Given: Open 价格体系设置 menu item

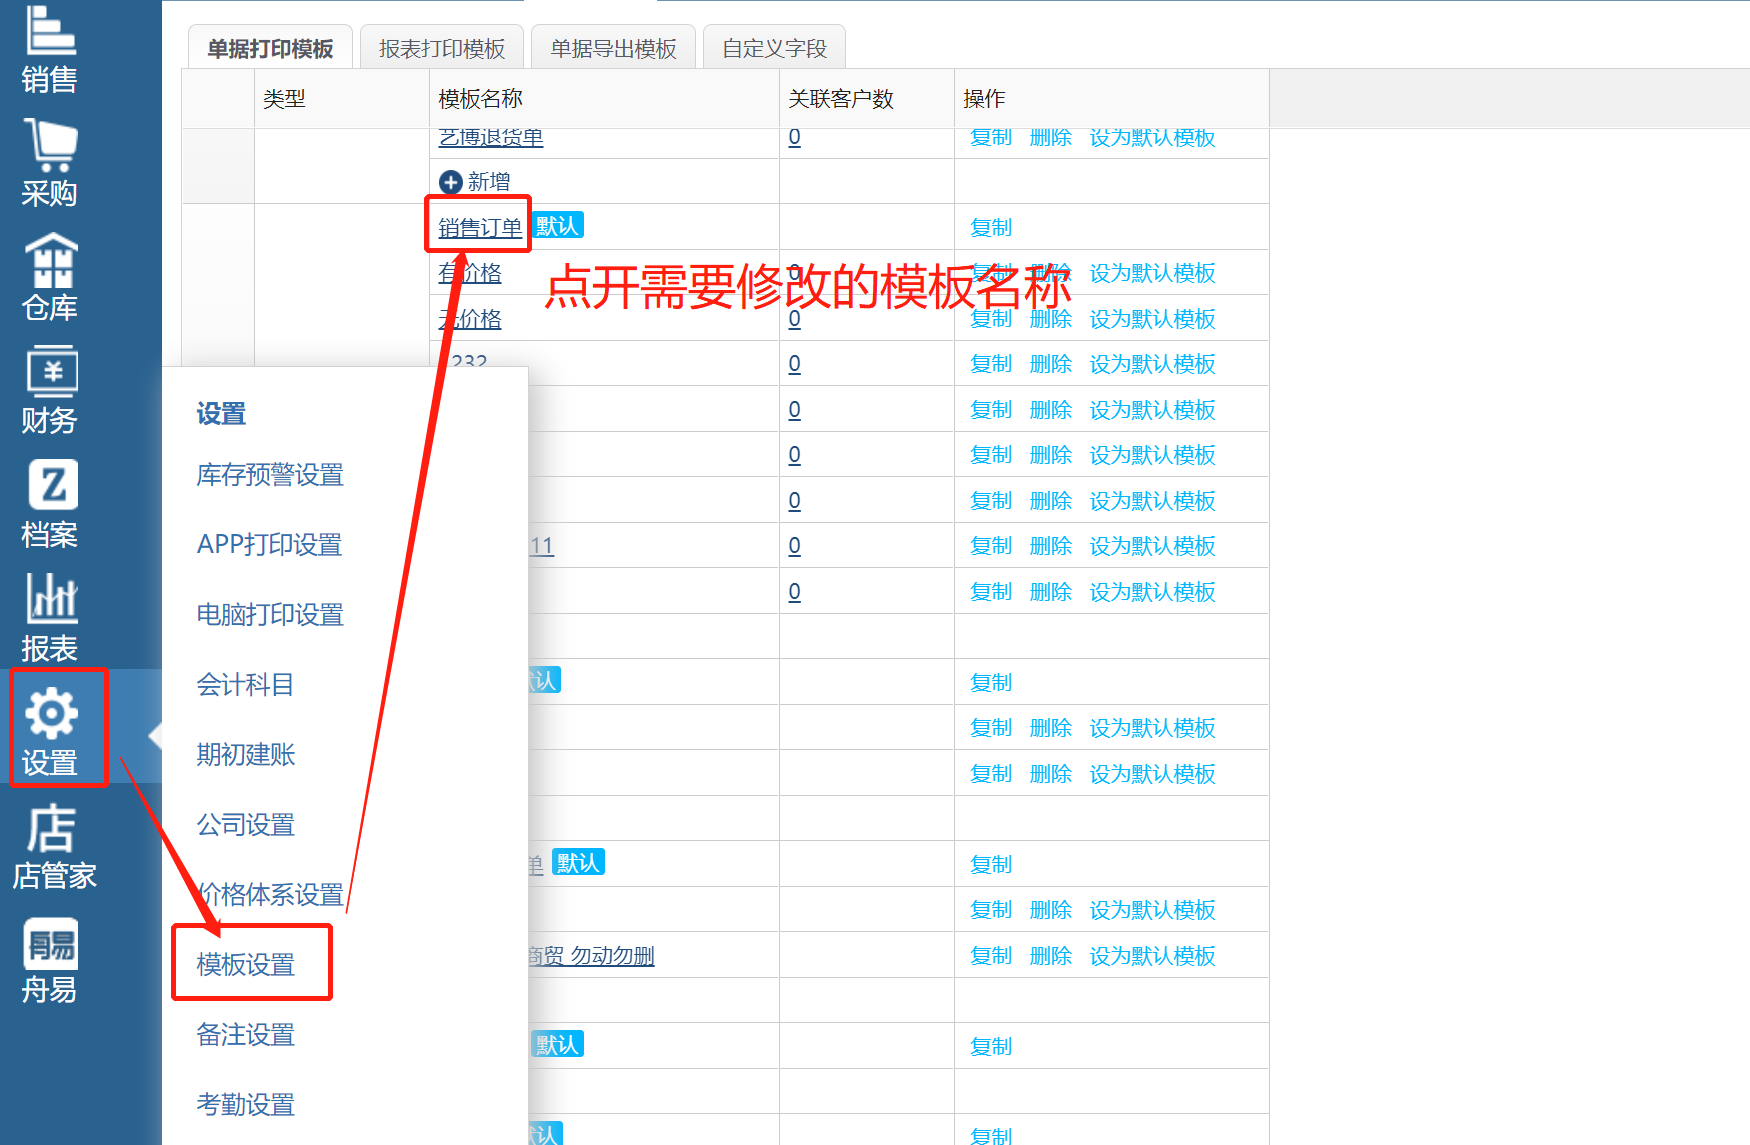Looking at the screenshot, I should 270,895.
